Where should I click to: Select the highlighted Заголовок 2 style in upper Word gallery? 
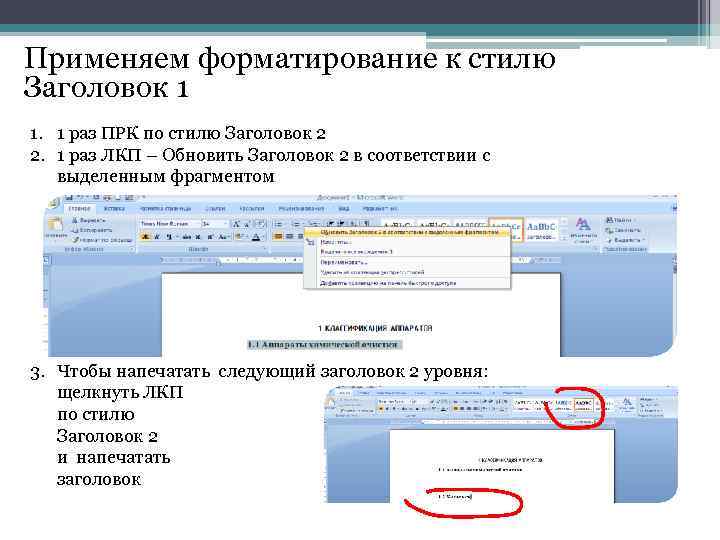(506, 231)
